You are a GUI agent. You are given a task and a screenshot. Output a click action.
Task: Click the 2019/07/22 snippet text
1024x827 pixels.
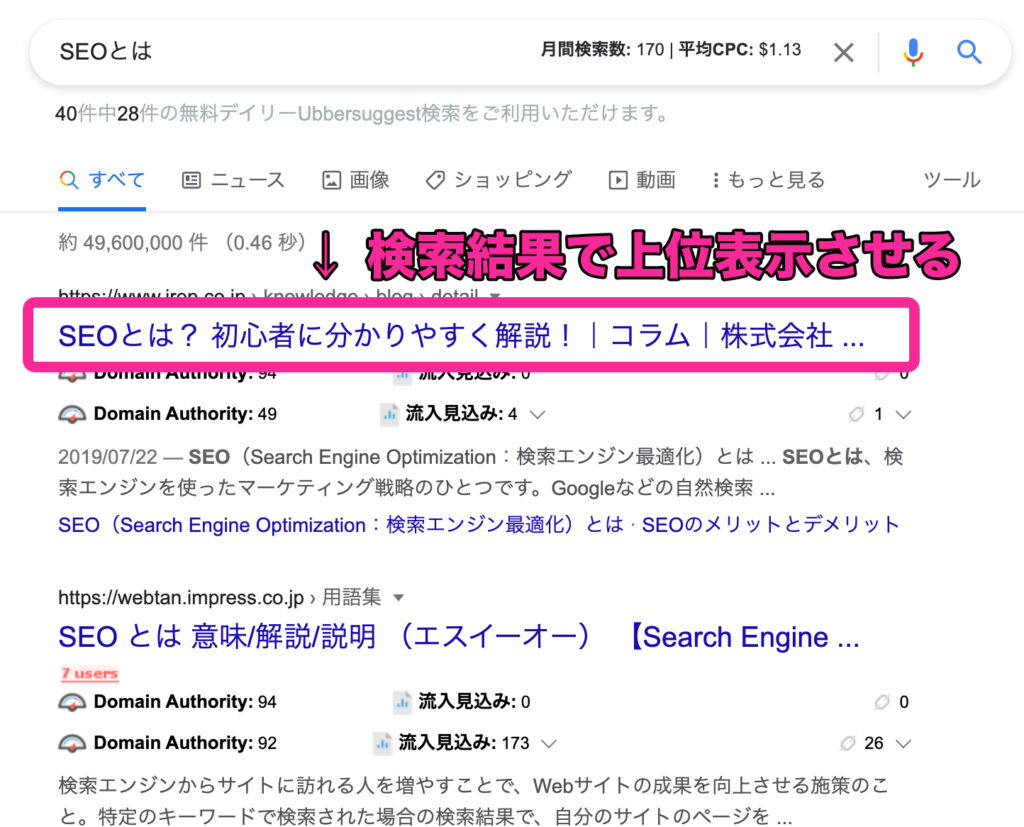481,472
